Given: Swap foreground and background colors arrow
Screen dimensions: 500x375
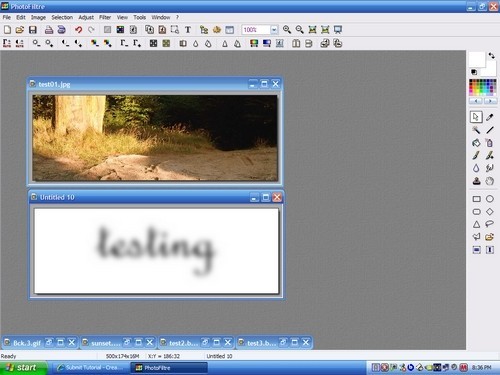Looking at the screenshot, I should point(491,56).
